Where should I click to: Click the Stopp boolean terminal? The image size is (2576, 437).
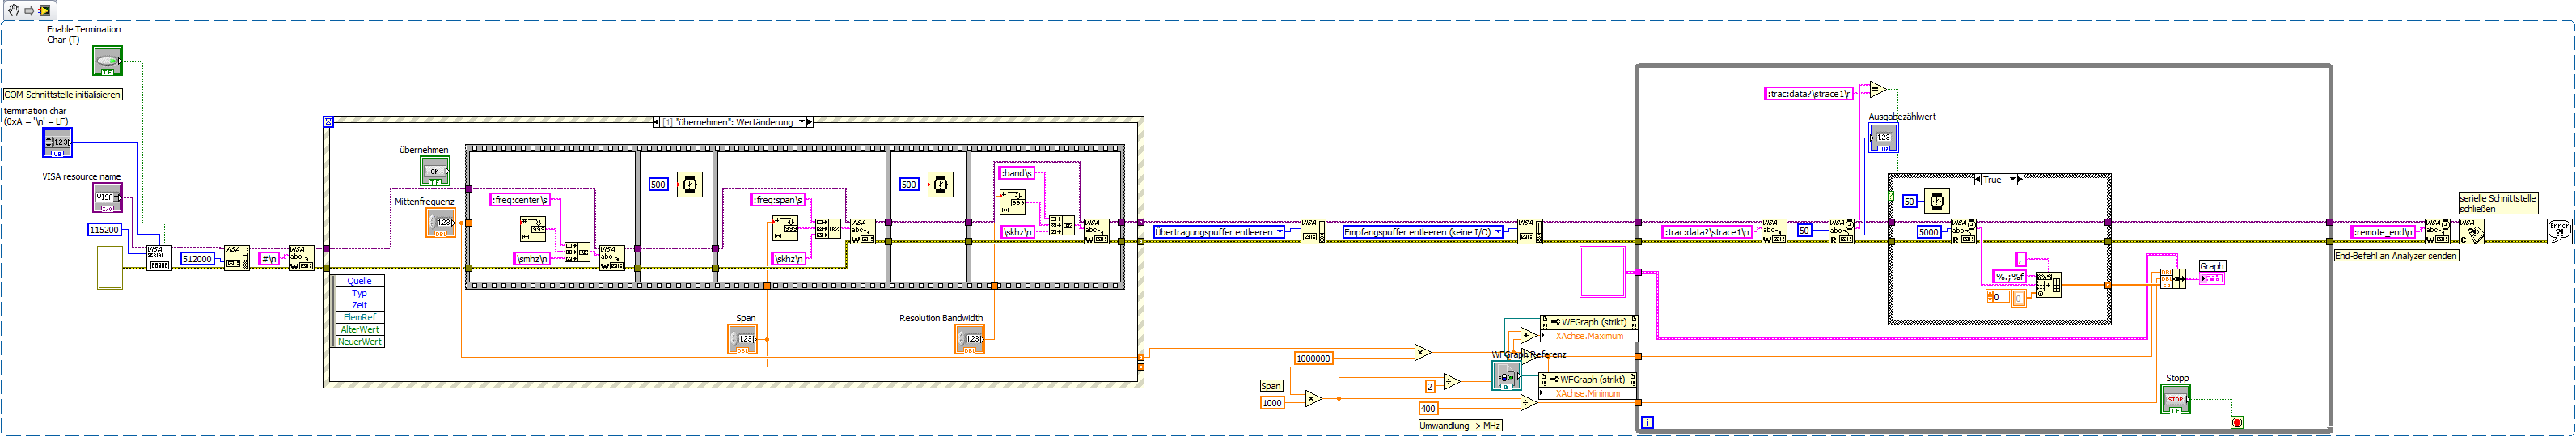2176,399
